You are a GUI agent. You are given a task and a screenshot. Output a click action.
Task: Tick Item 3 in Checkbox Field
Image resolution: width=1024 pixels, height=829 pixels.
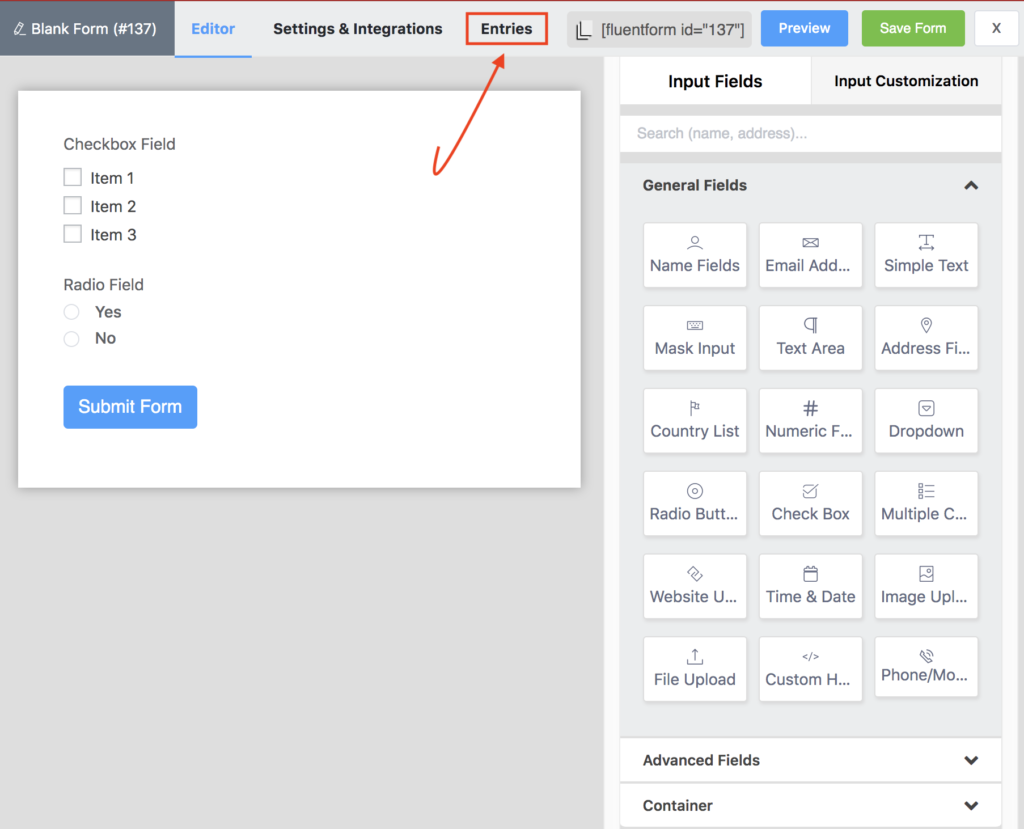coord(72,234)
